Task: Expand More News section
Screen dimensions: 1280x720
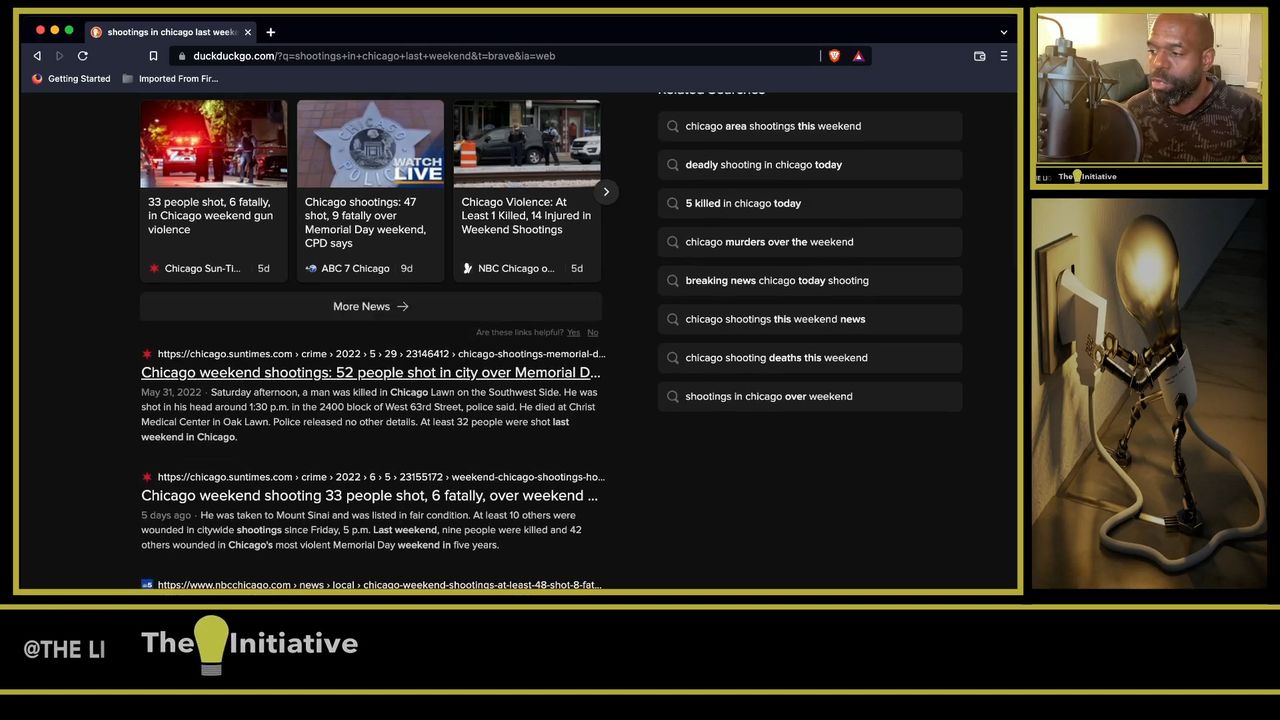Action: [x=370, y=306]
